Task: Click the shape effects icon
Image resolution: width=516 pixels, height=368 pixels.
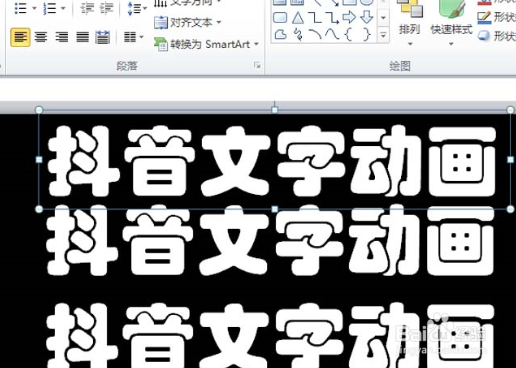Action: 484,36
